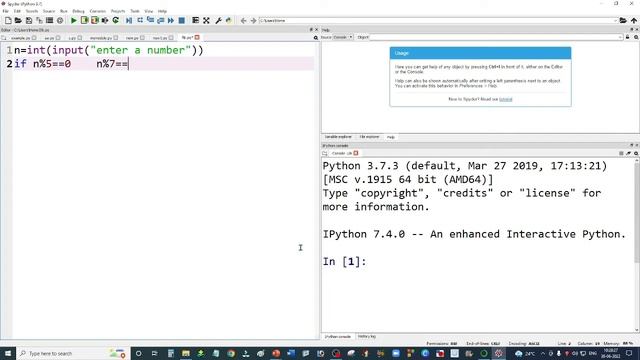This screenshot has height=360, width=640.
Task: Open editor options at tab bar right end
Action: pos(316,38)
